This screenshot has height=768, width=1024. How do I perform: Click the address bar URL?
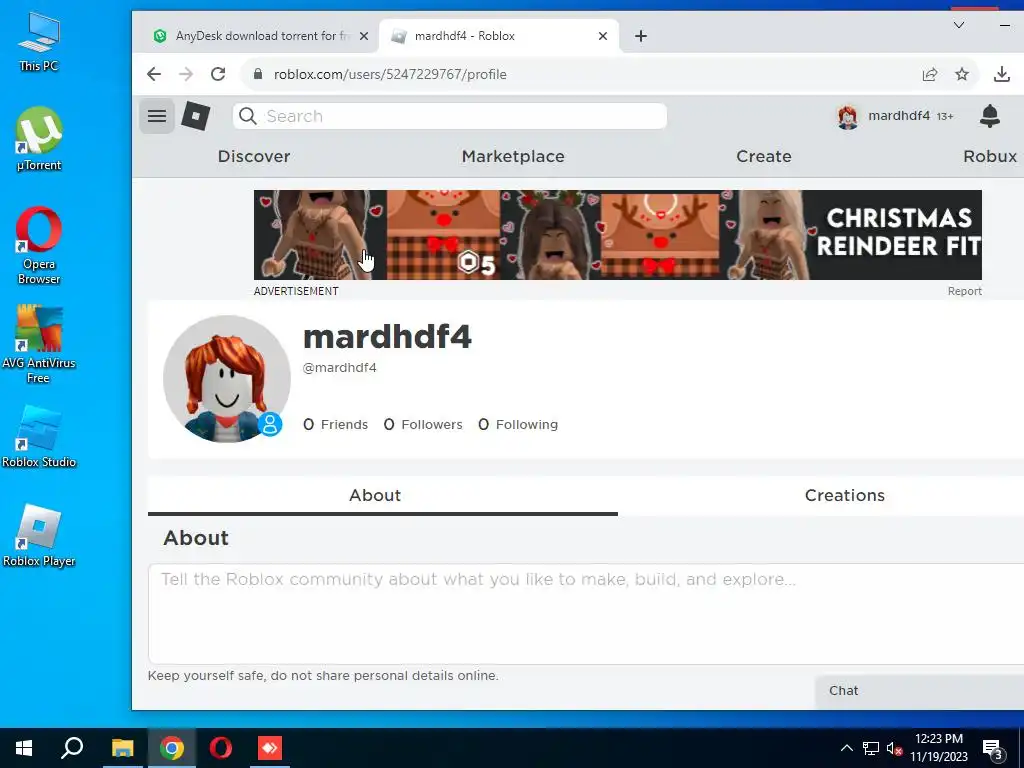[390, 74]
